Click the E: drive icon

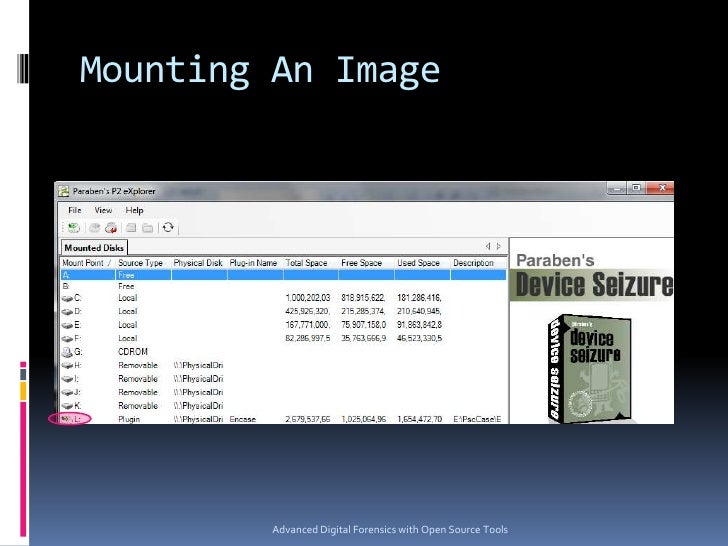[x=67, y=325]
